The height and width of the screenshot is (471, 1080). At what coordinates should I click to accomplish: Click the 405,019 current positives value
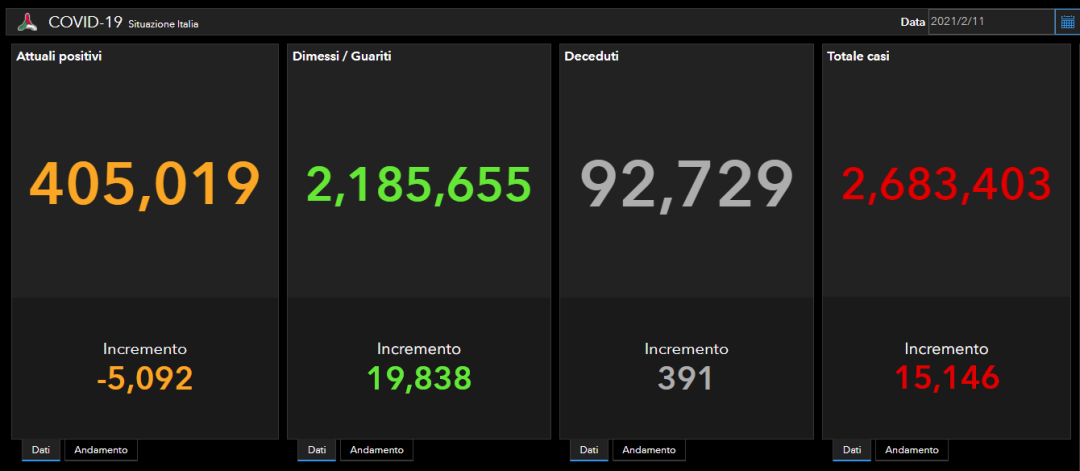[145, 185]
